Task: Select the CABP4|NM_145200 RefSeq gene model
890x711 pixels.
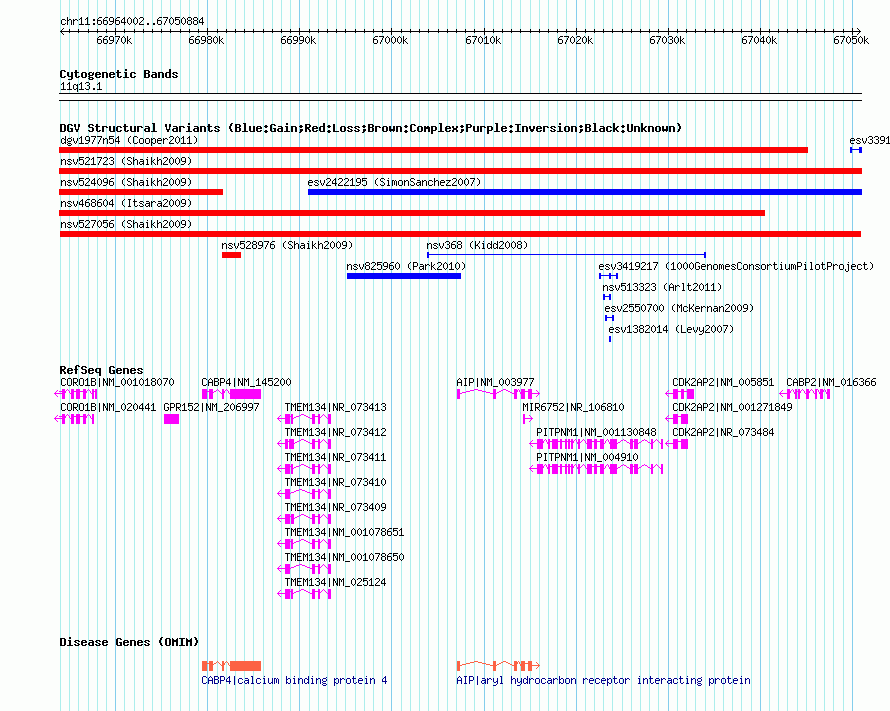Action: coord(232,394)
